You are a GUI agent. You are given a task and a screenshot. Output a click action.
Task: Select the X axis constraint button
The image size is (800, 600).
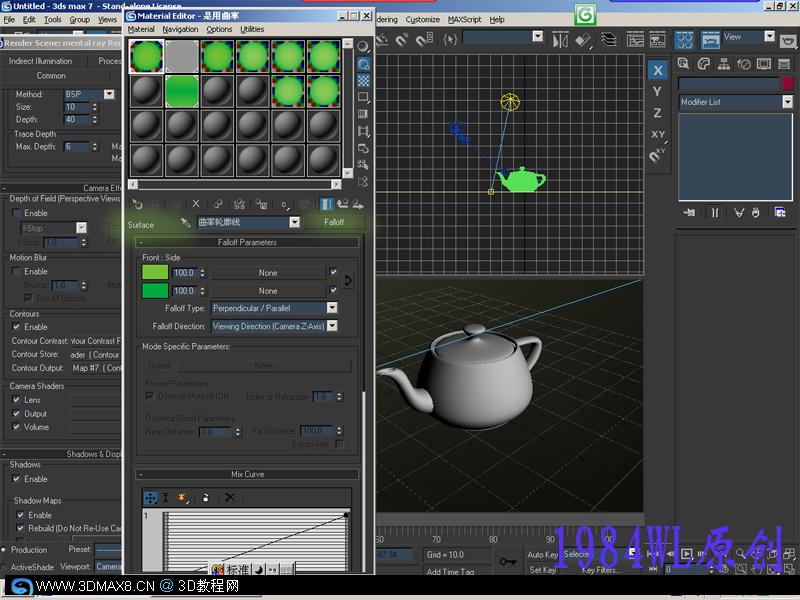657,70
